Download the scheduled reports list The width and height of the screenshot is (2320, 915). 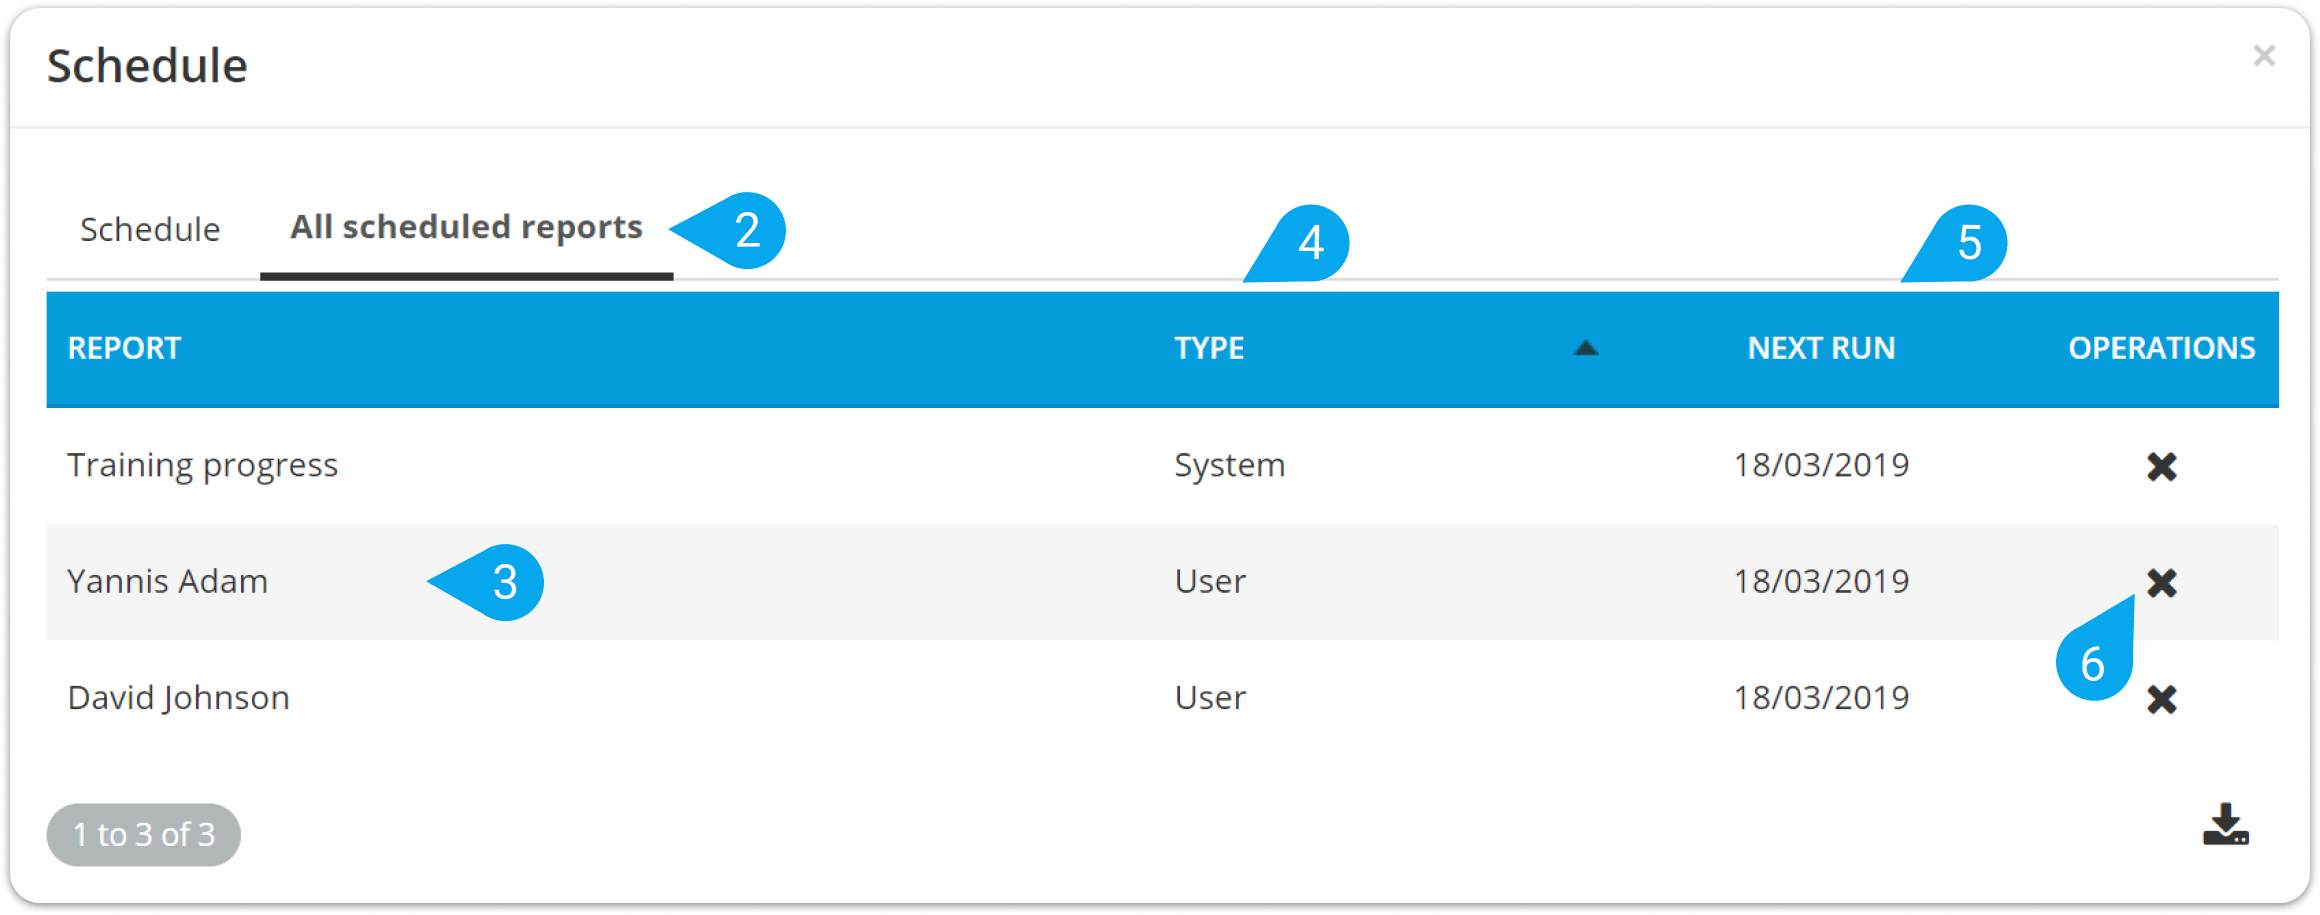(2225, 826)
